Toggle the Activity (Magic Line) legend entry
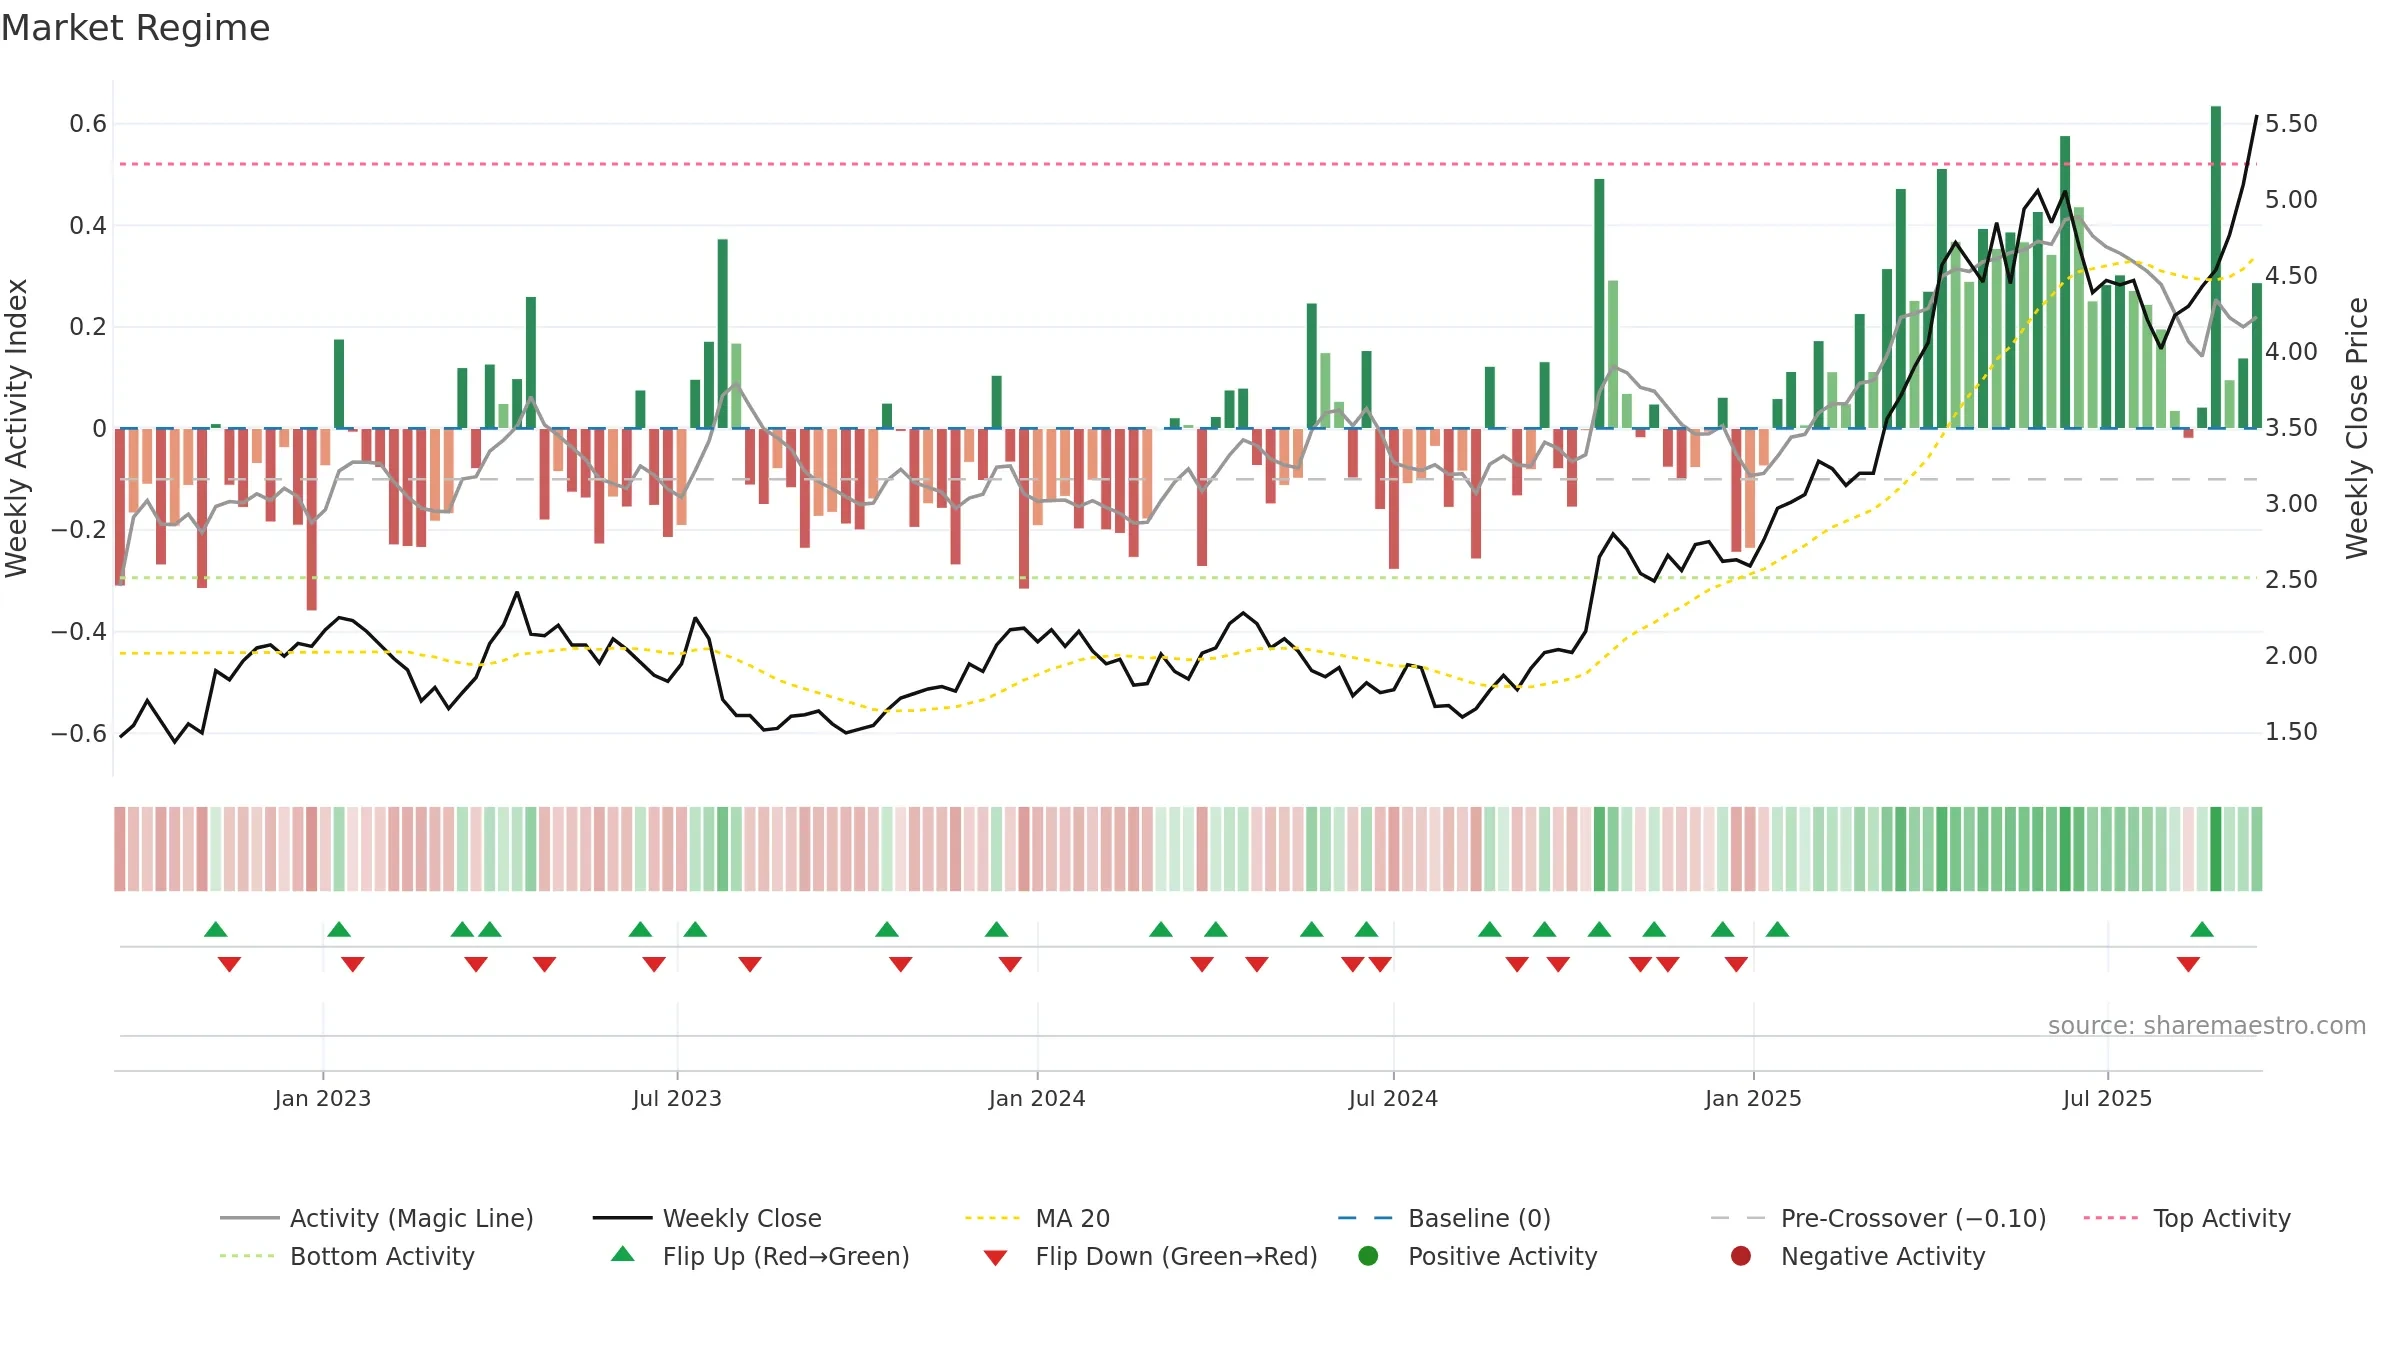 click(377, 1218)
